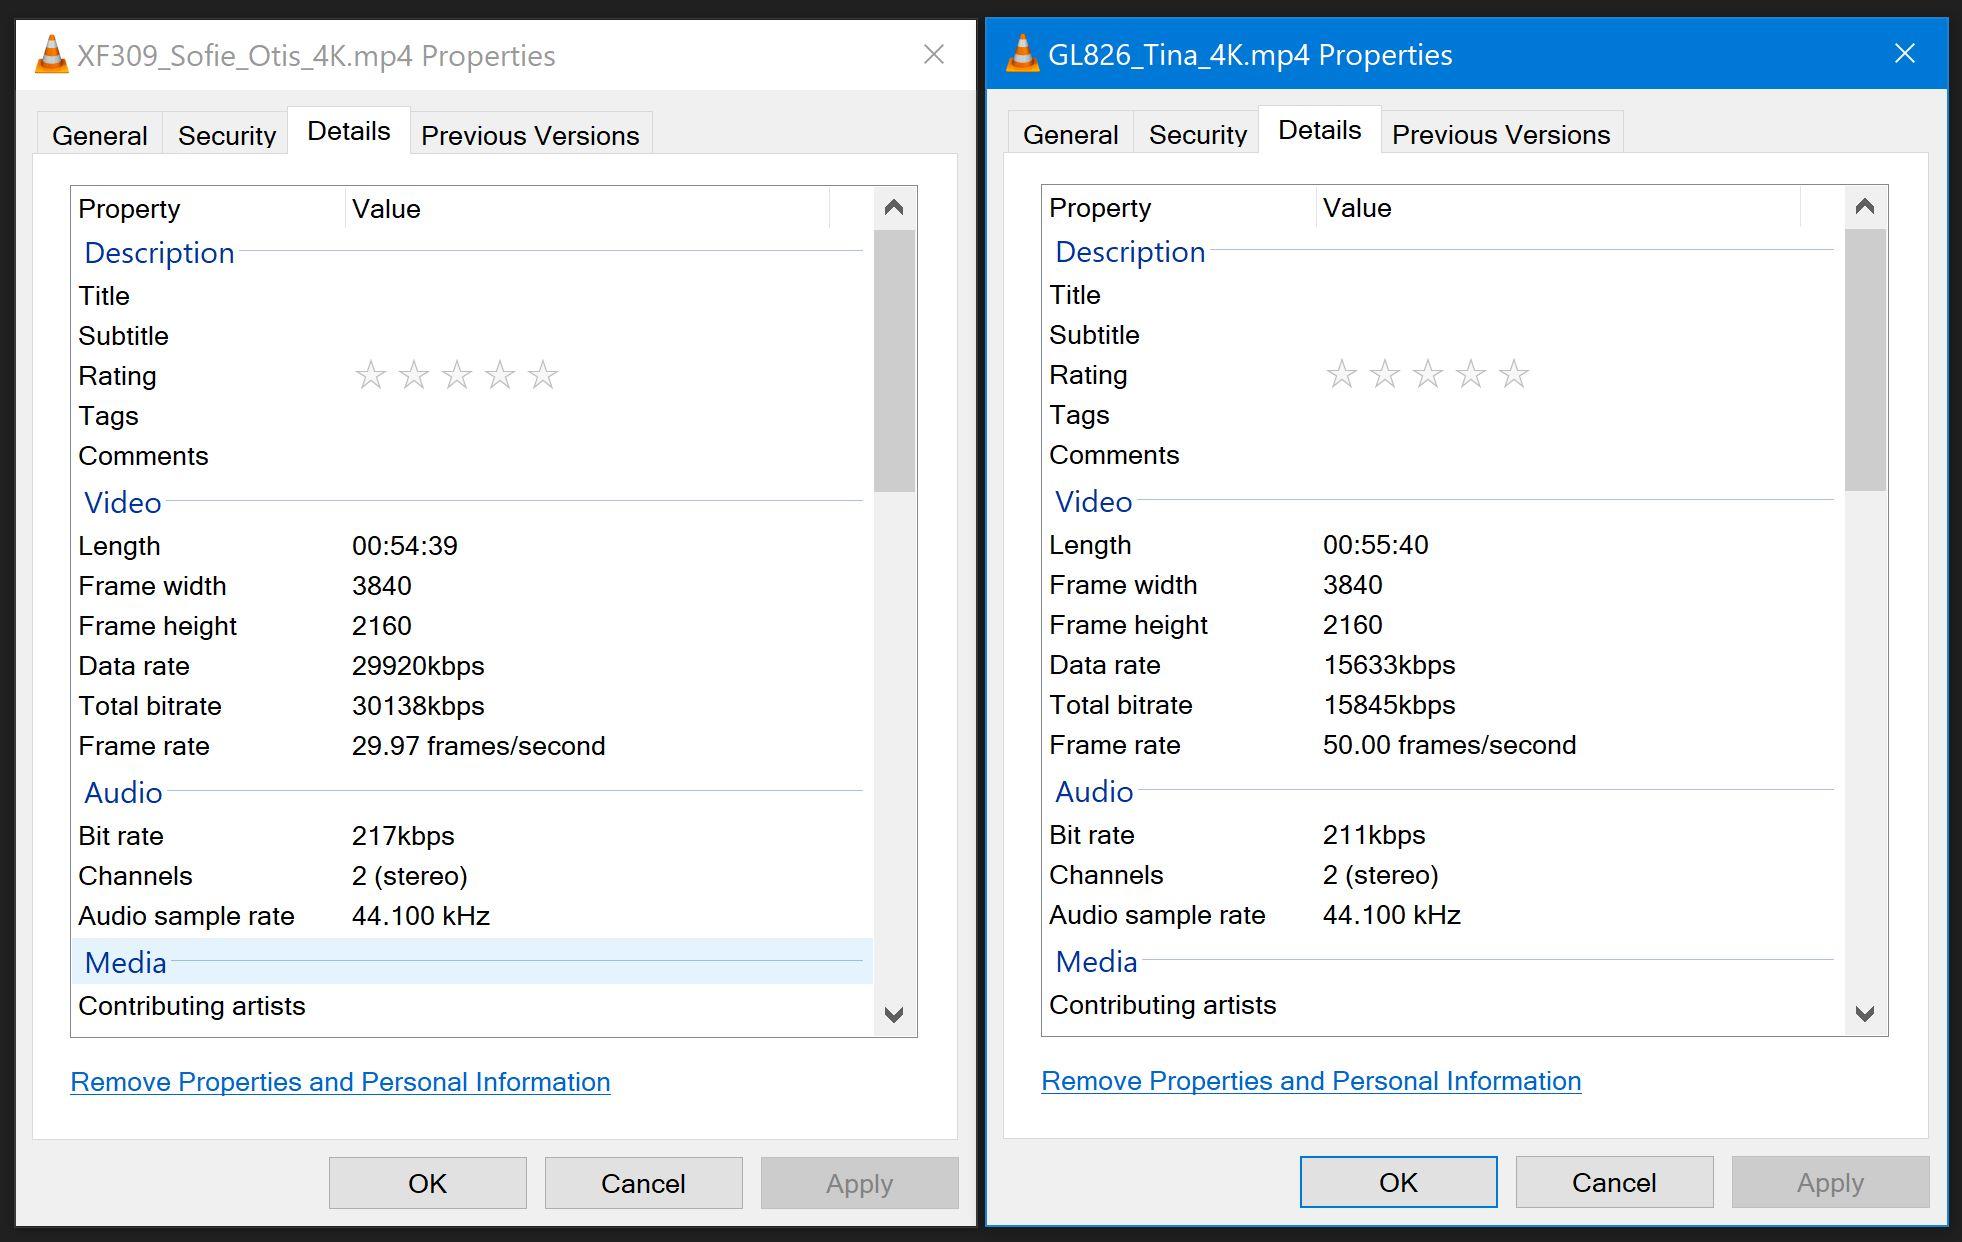Open Previous Versions tab in XF309 window
The height and width of the screenshot is (1242, 1962).
click(530, 135)
